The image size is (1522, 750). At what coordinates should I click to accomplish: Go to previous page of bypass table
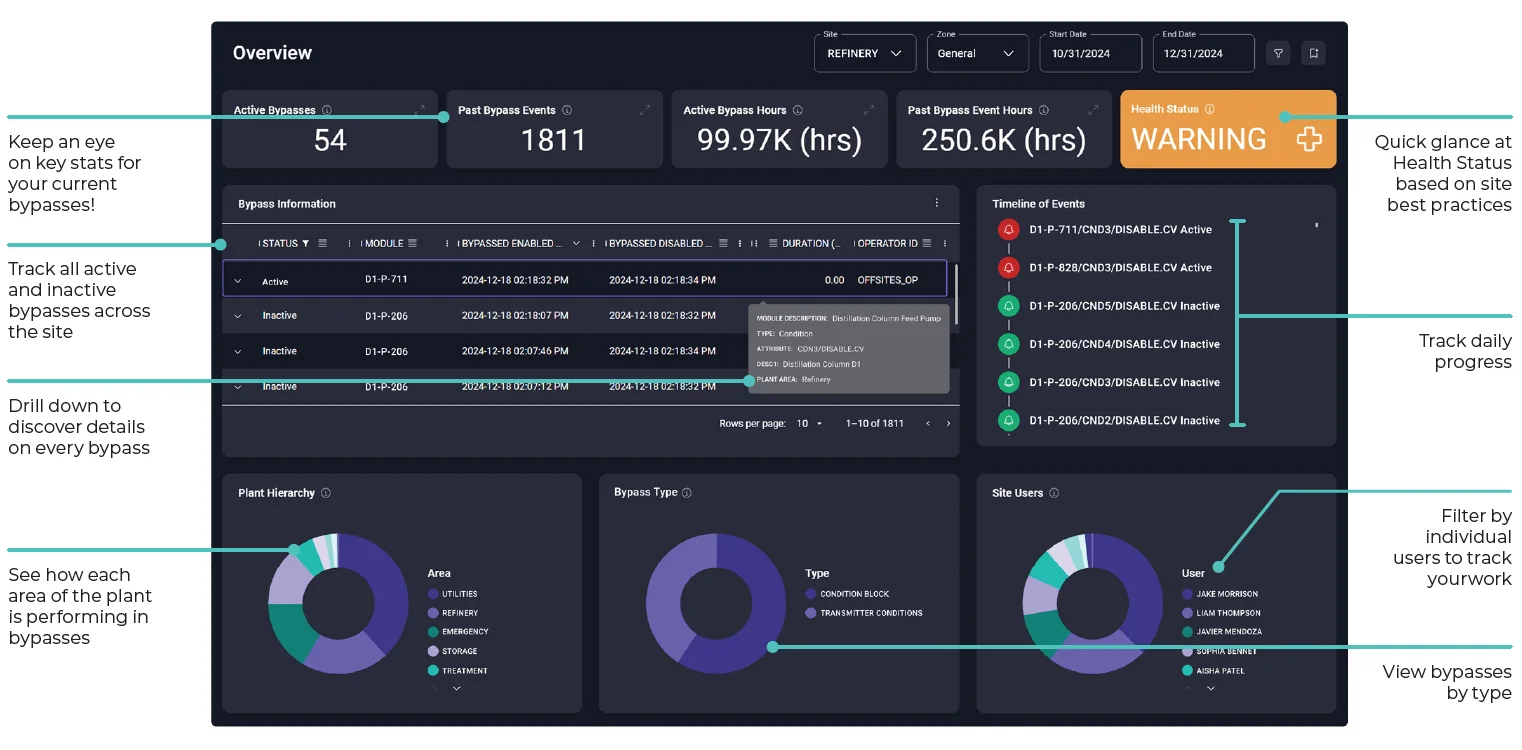[x=927, y=424]
